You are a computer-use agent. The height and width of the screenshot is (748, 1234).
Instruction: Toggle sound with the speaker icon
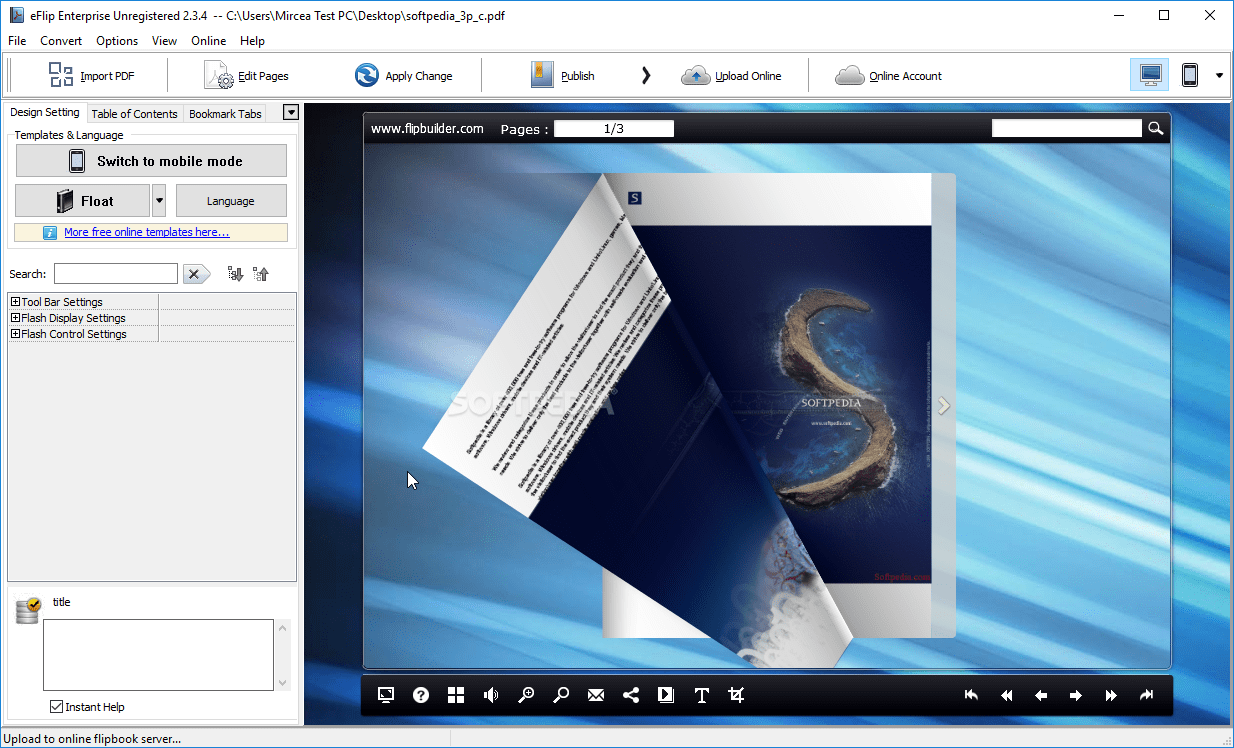(x=491, y=695)
